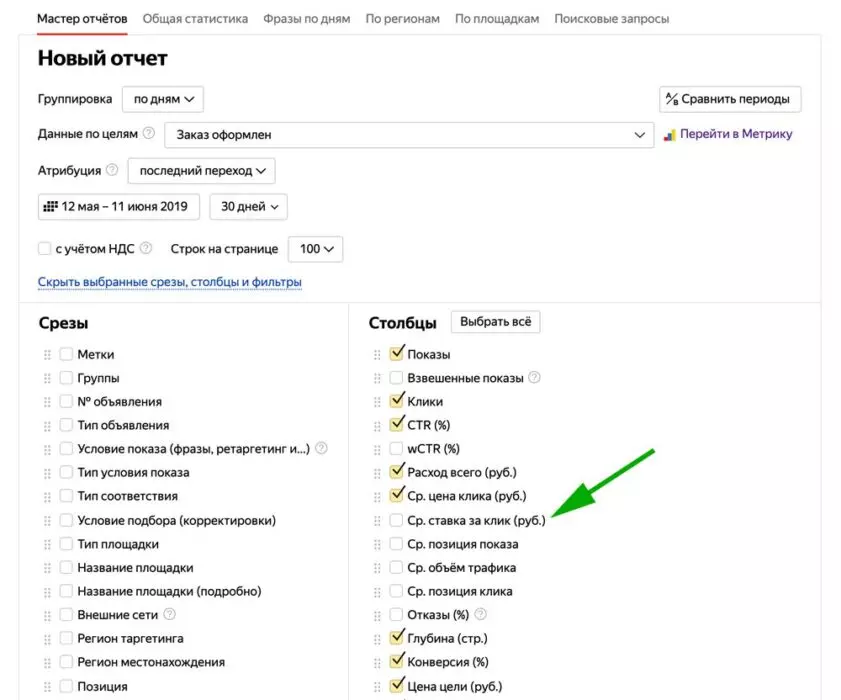Click help icon next to с учётом НДС
Image resolution: width=841 pixels, height=700 pixels.
coord(145,248)
